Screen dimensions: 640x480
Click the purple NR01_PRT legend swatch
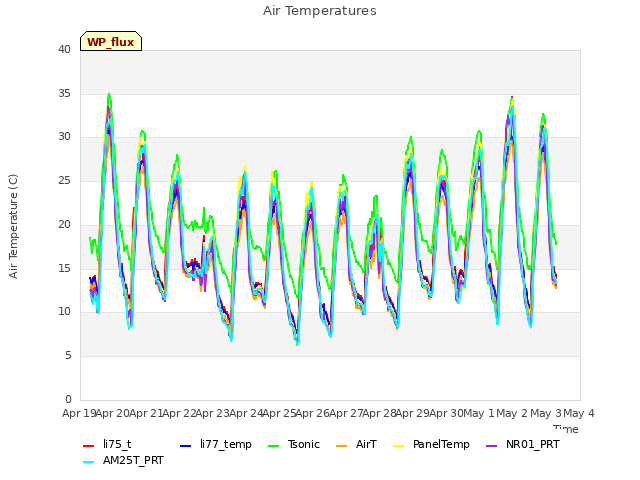pos(492,446)
